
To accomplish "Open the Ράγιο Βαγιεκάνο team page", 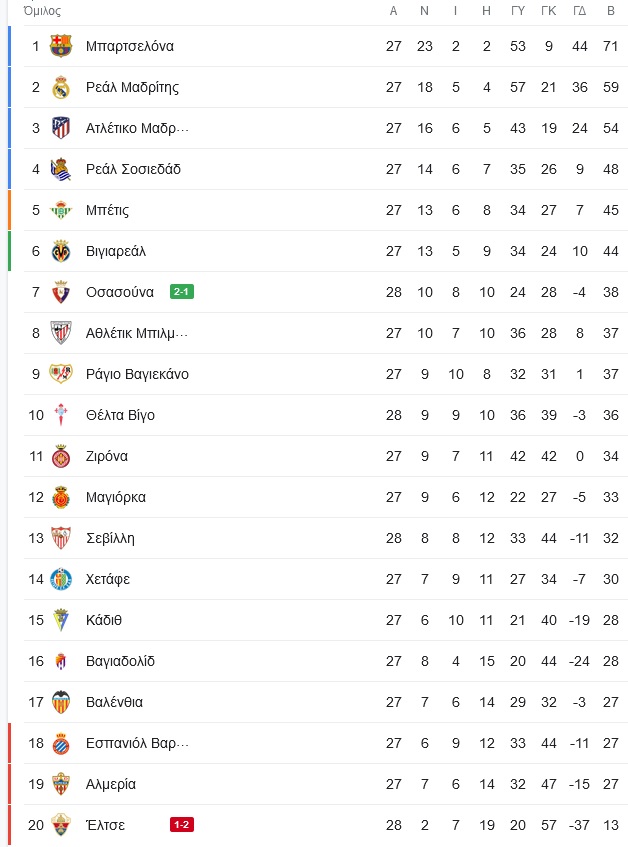I will pos(137,374).
